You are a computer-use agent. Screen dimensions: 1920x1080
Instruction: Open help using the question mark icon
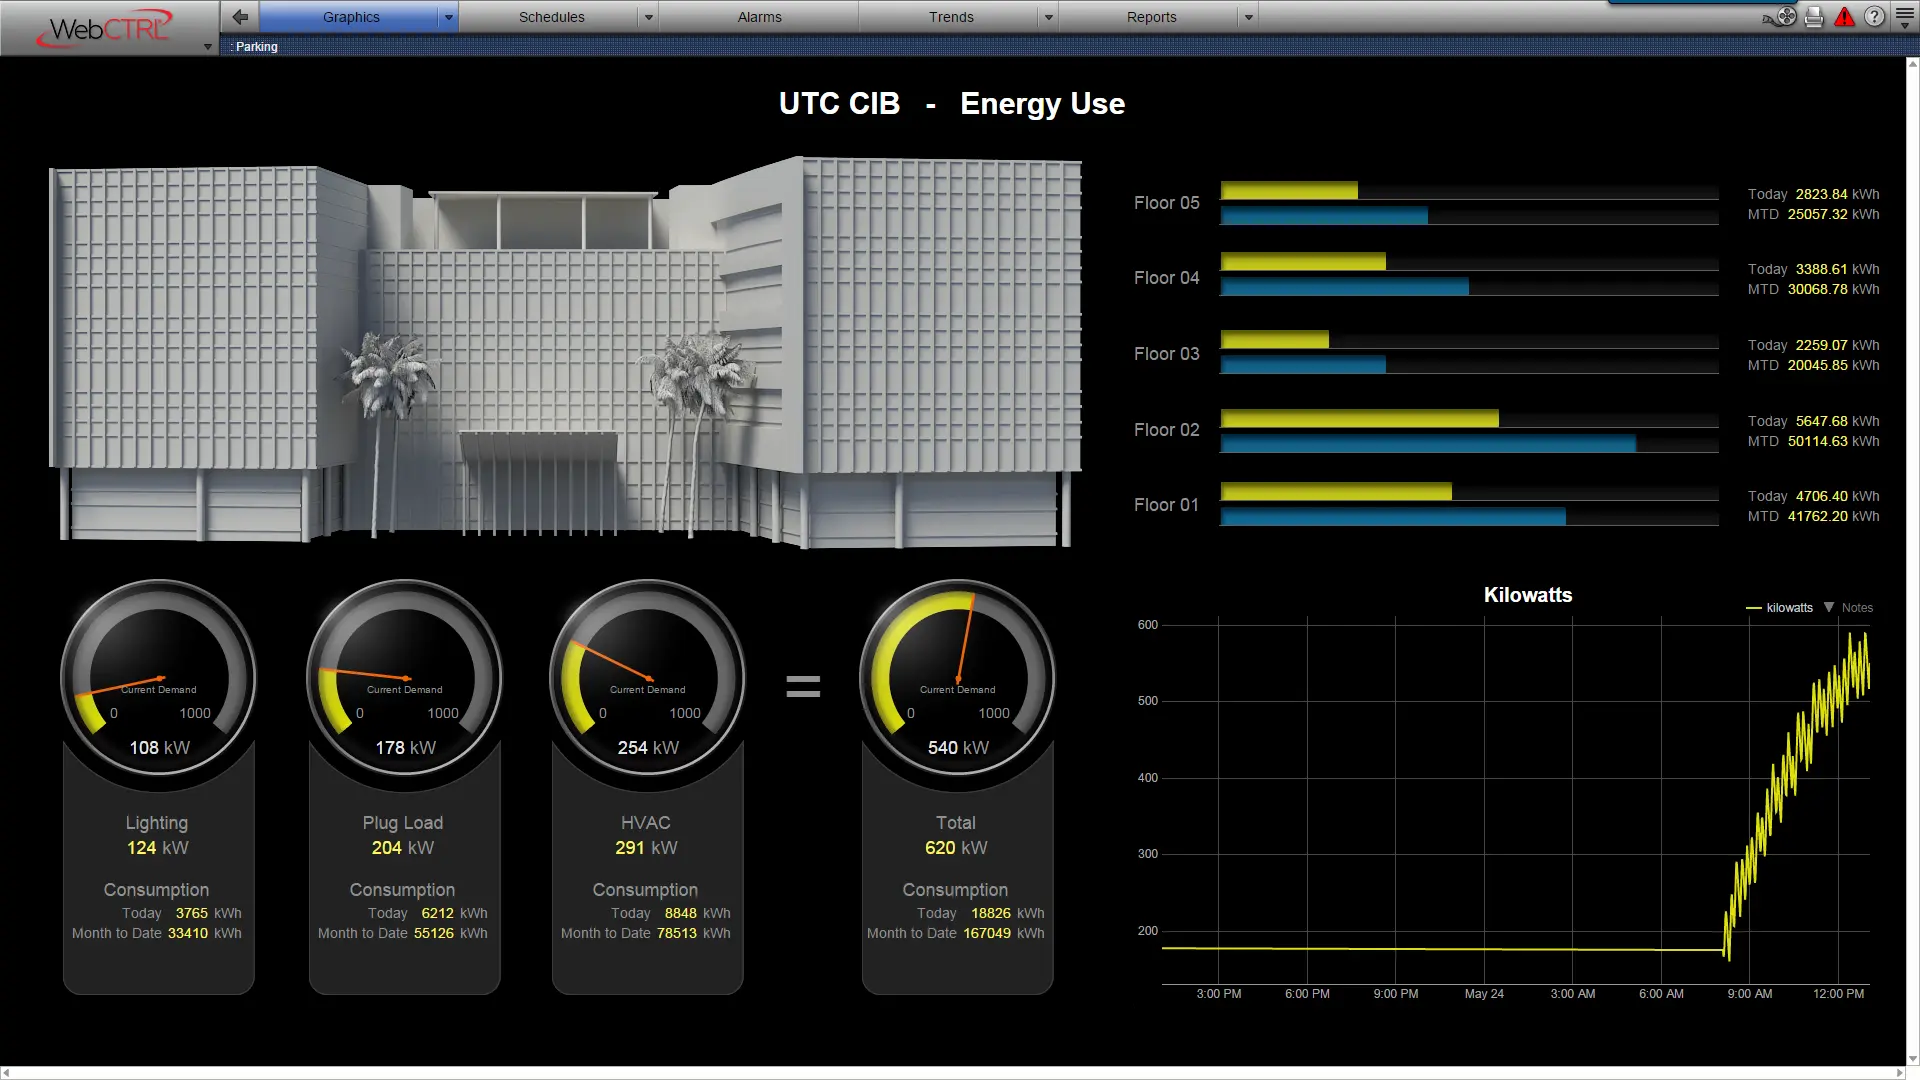pos(1875,17)
